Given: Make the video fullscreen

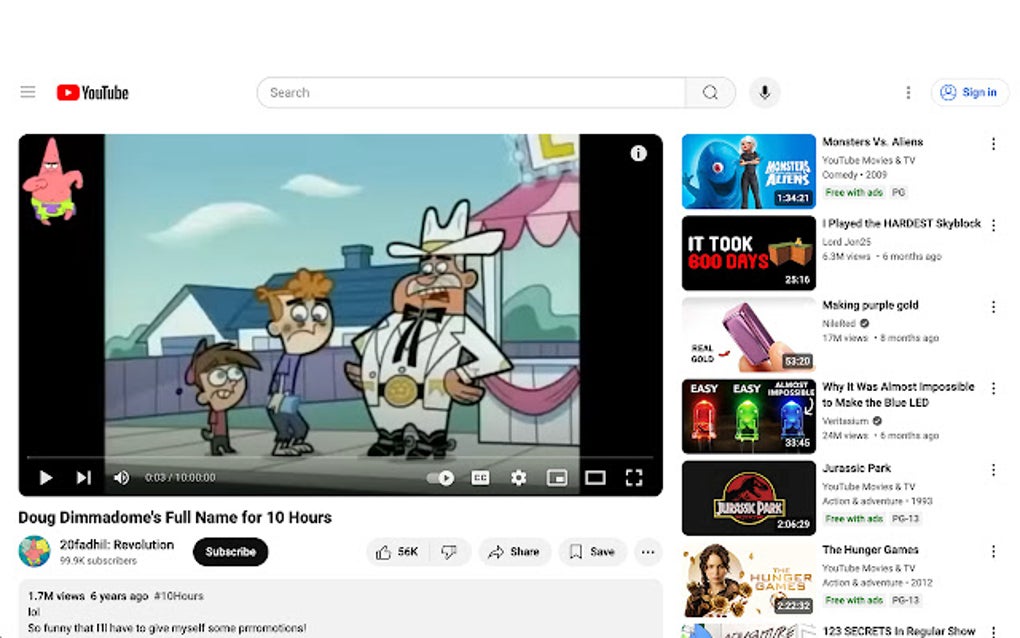Looking at the screenshot, I should tap(634, 478).
